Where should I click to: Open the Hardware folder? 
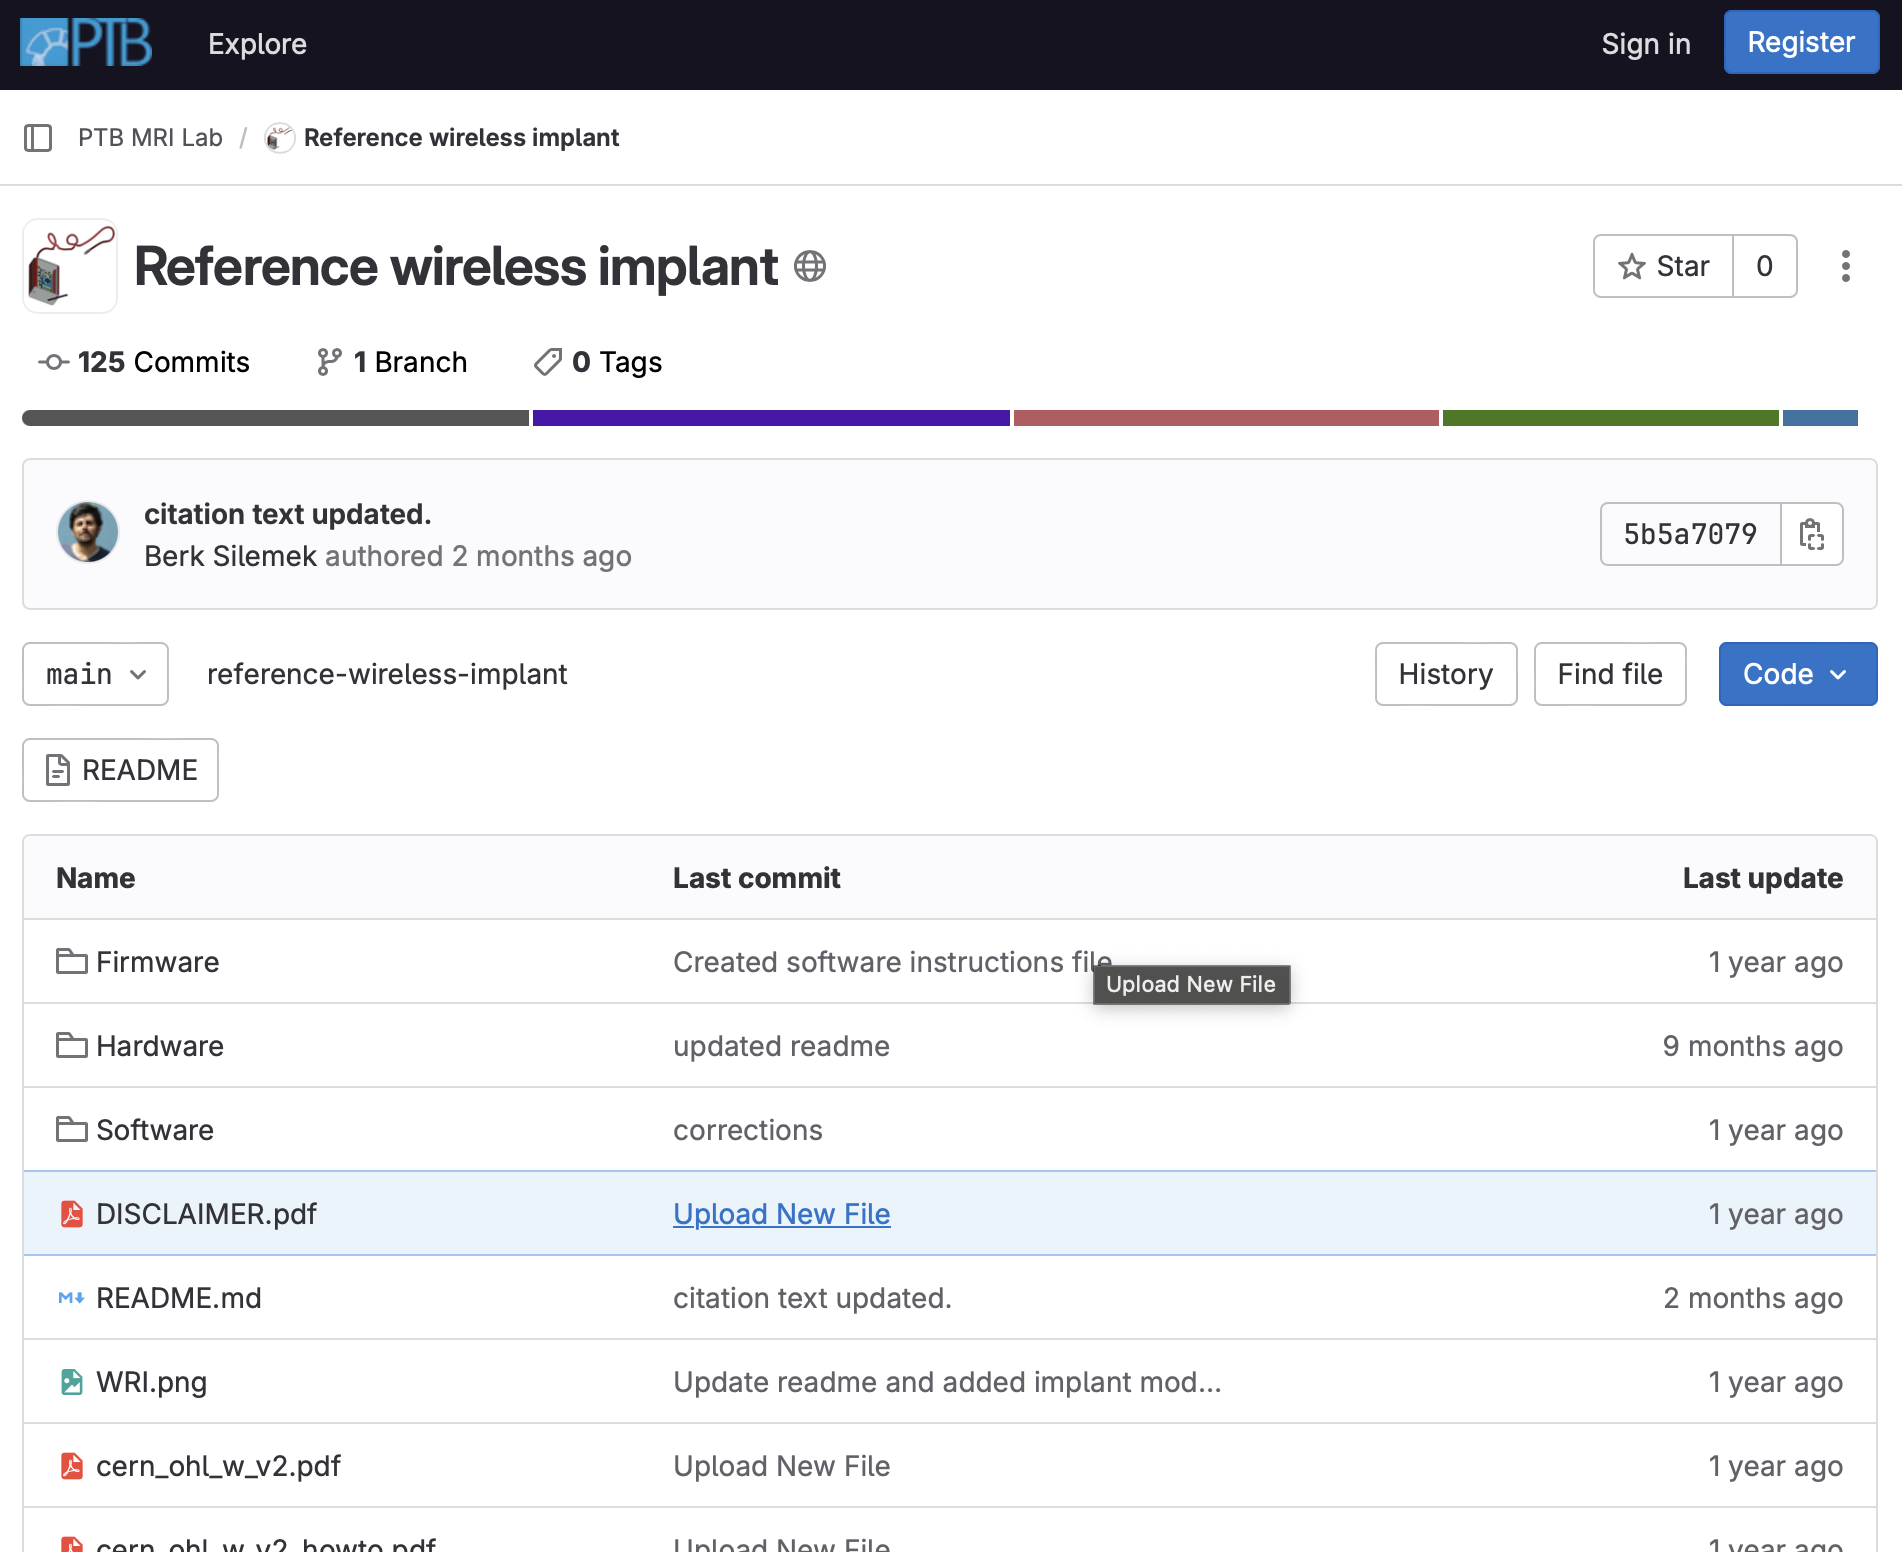tap(159, 1046)
